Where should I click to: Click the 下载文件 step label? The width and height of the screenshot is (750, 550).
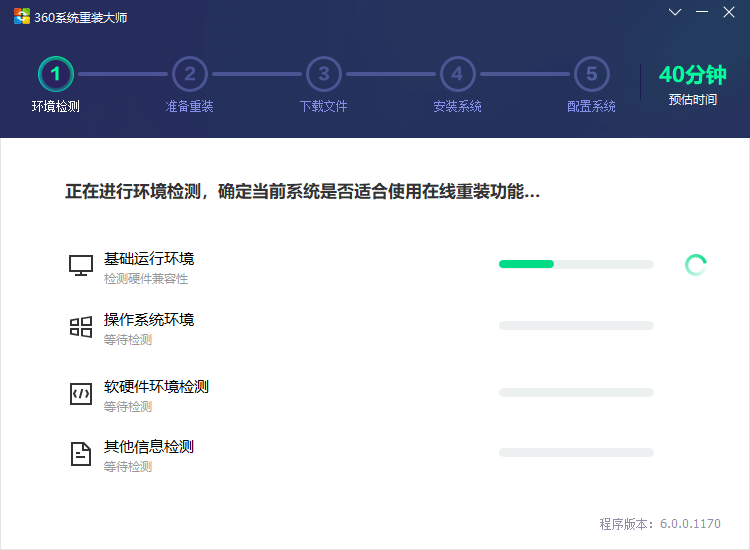[323, 106]
